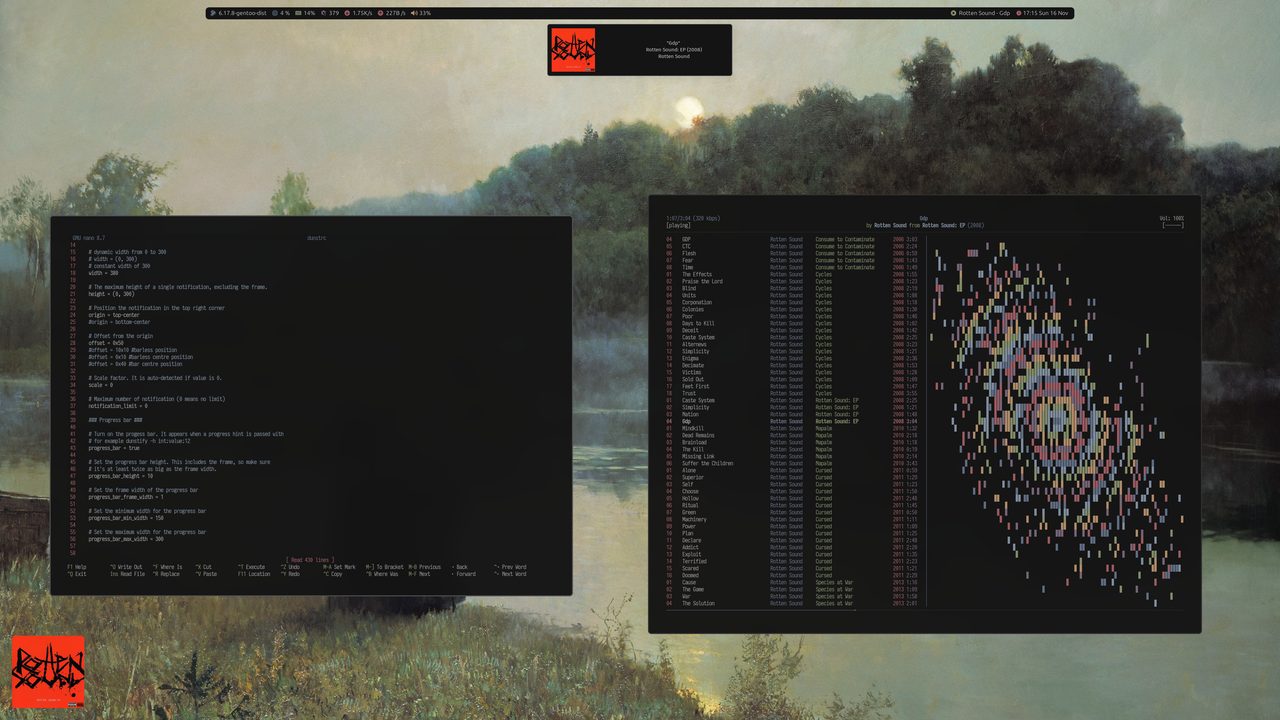Screen dimensions: 1280x720
Task: Click F1 Help in the nano shortcut bar
Action: click(77, 567)
